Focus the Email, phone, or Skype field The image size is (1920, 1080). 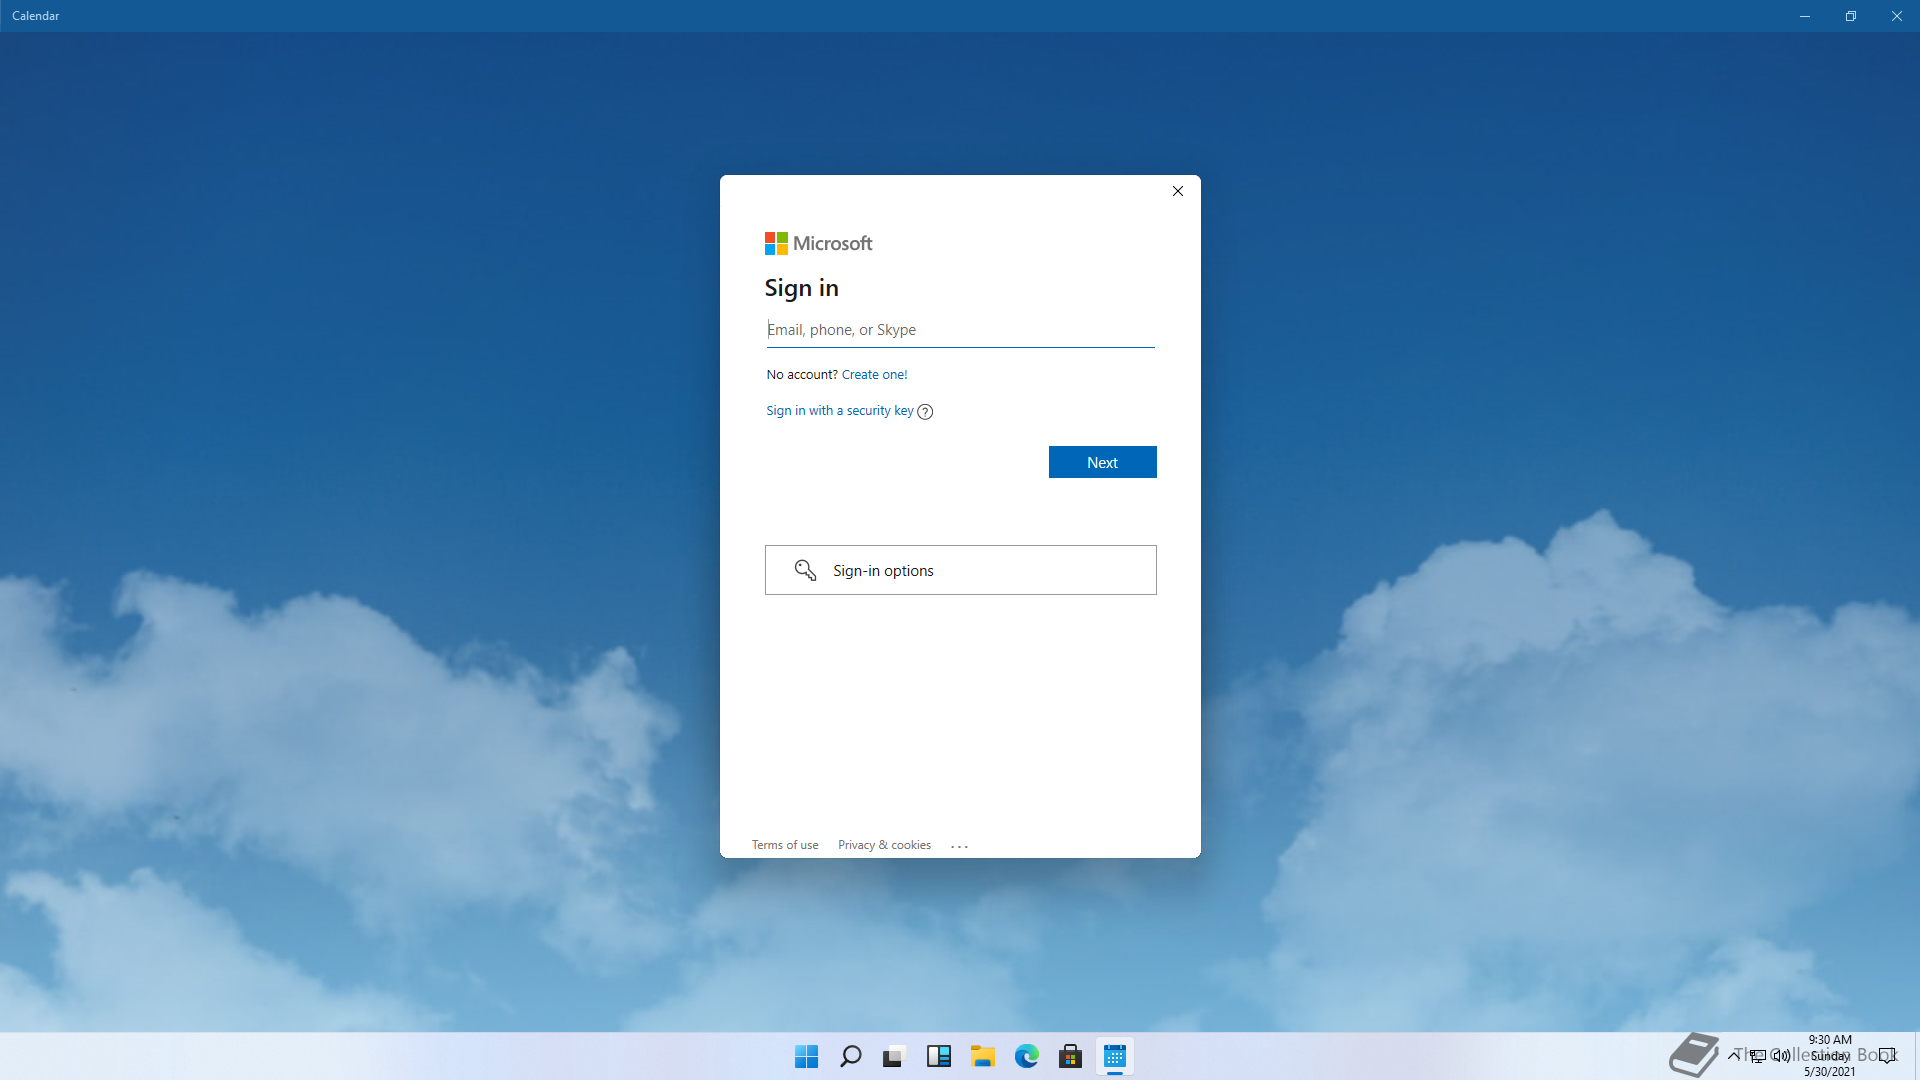[960, 330]
